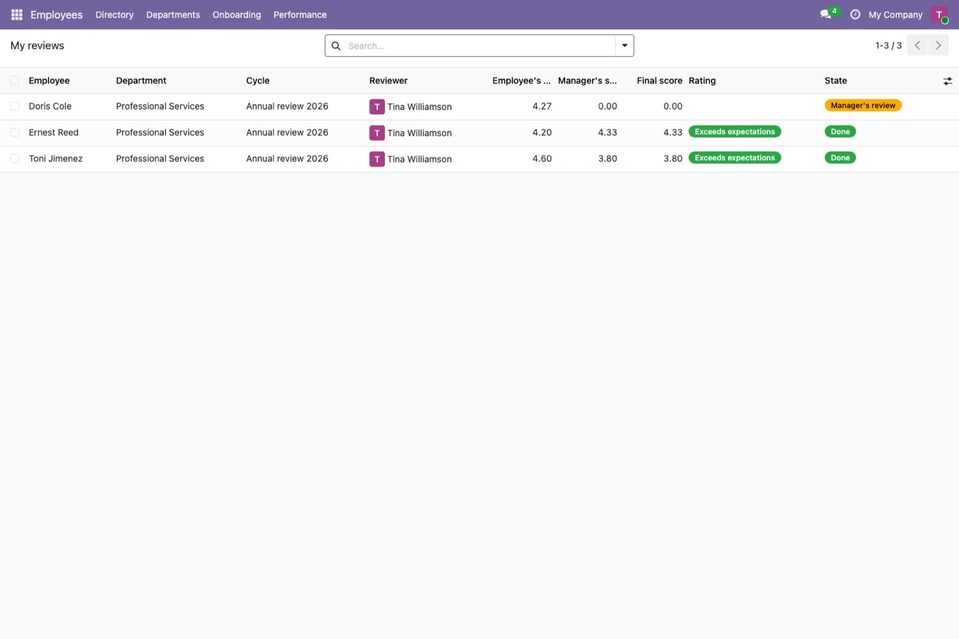Image resolution: width=959 pixels, height=639 pixels.
Task: Open the Ernest Reed review row
Action: [480, 133]
